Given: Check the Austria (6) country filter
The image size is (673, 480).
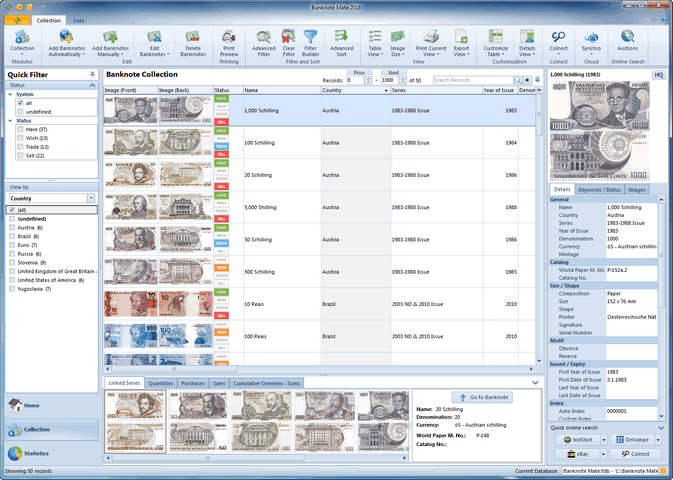Looking at the screenshot, I should click(11, 227).
